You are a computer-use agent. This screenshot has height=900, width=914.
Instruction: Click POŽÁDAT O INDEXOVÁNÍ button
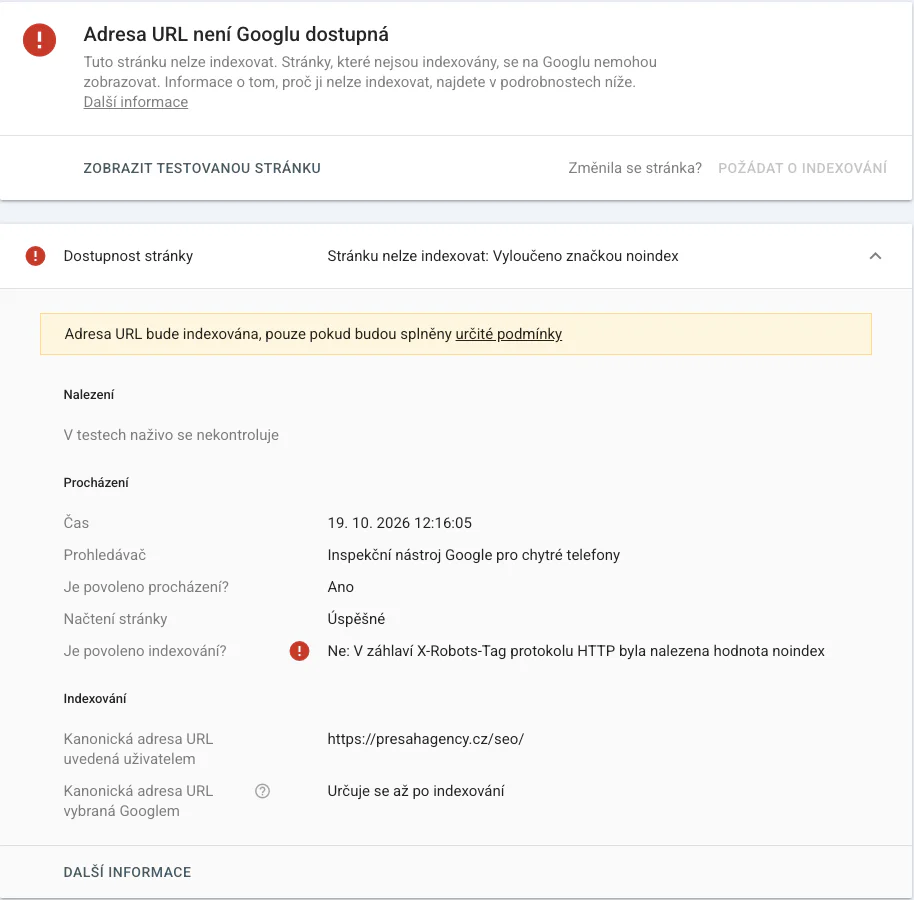802,168
